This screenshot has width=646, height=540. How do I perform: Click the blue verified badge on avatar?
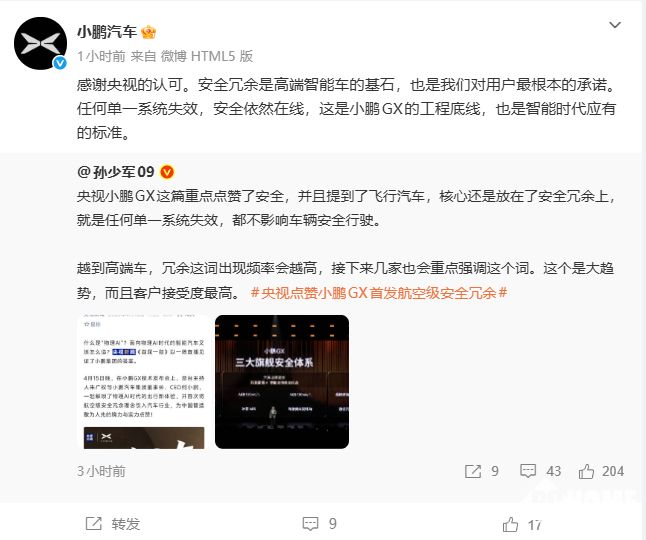pyautogui.click(x=60, y=62)
